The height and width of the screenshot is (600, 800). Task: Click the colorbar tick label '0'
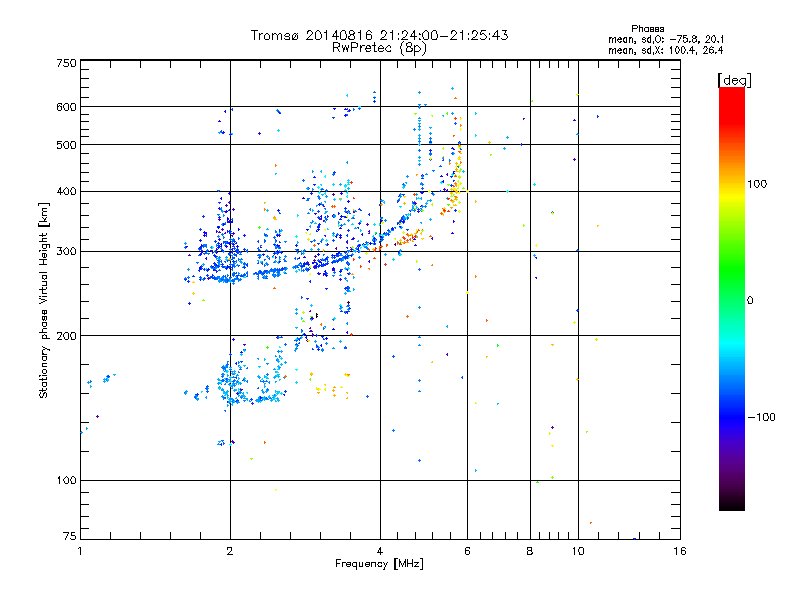pyautogui.click(x=750, y=301)
